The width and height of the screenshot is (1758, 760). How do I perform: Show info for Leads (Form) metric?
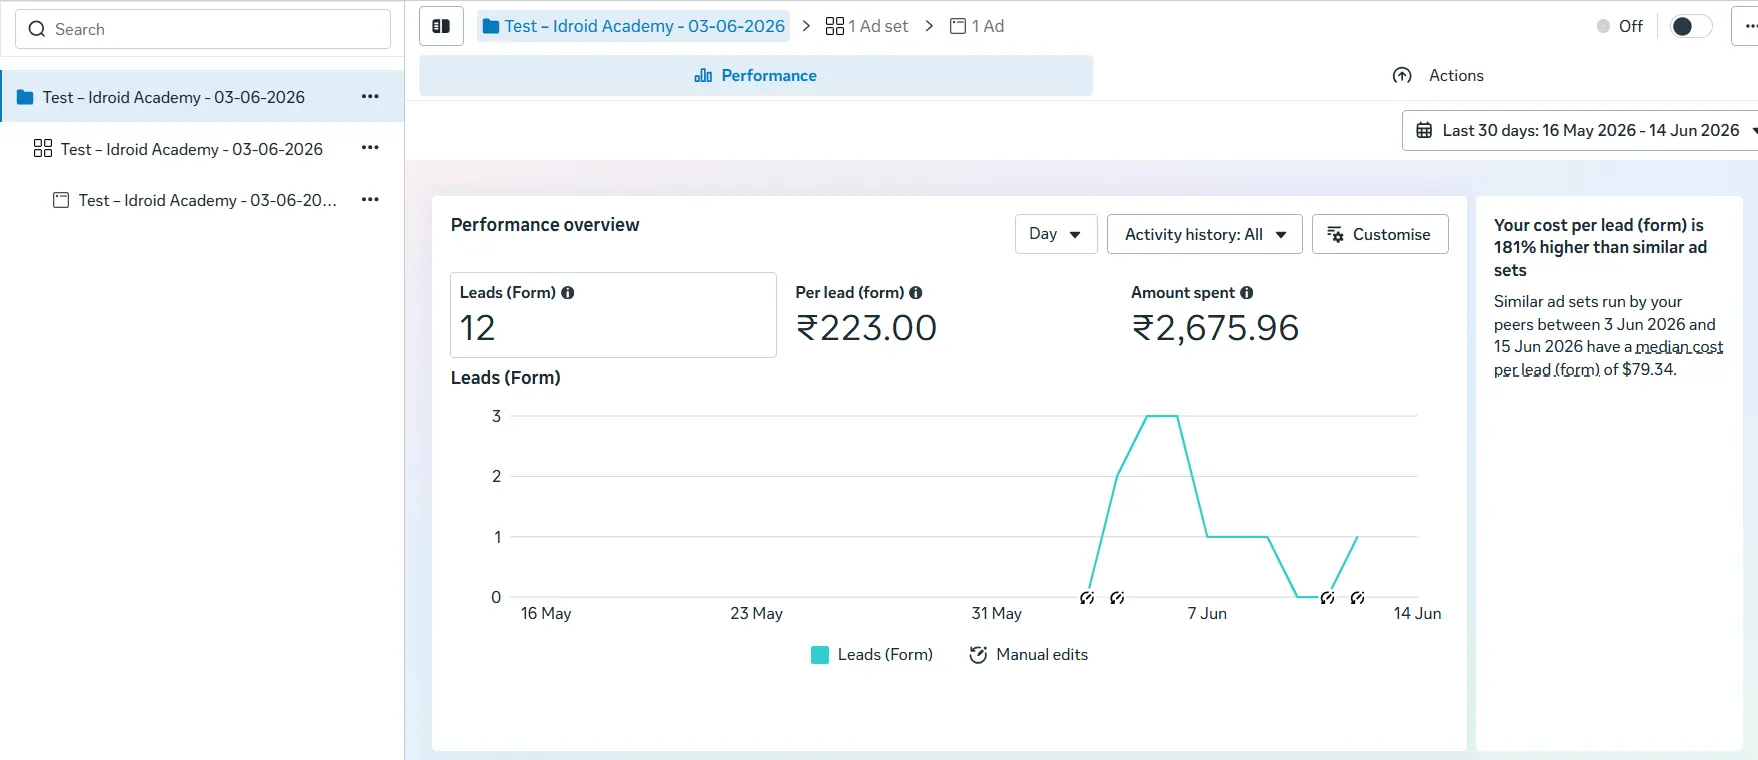pos(568,293)
